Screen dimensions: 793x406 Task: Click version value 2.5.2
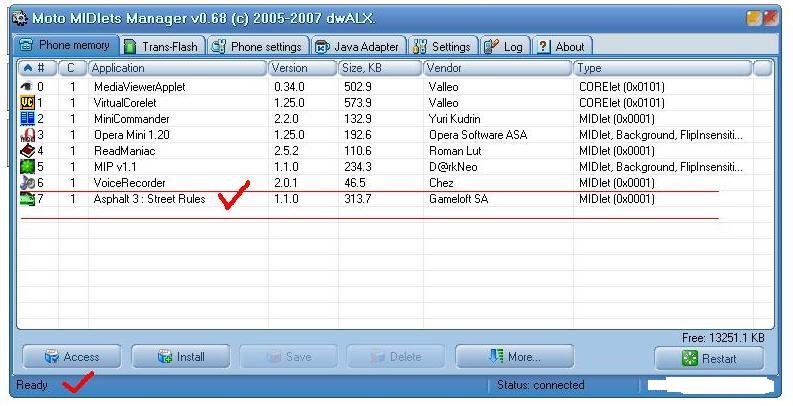pos(286,151)
